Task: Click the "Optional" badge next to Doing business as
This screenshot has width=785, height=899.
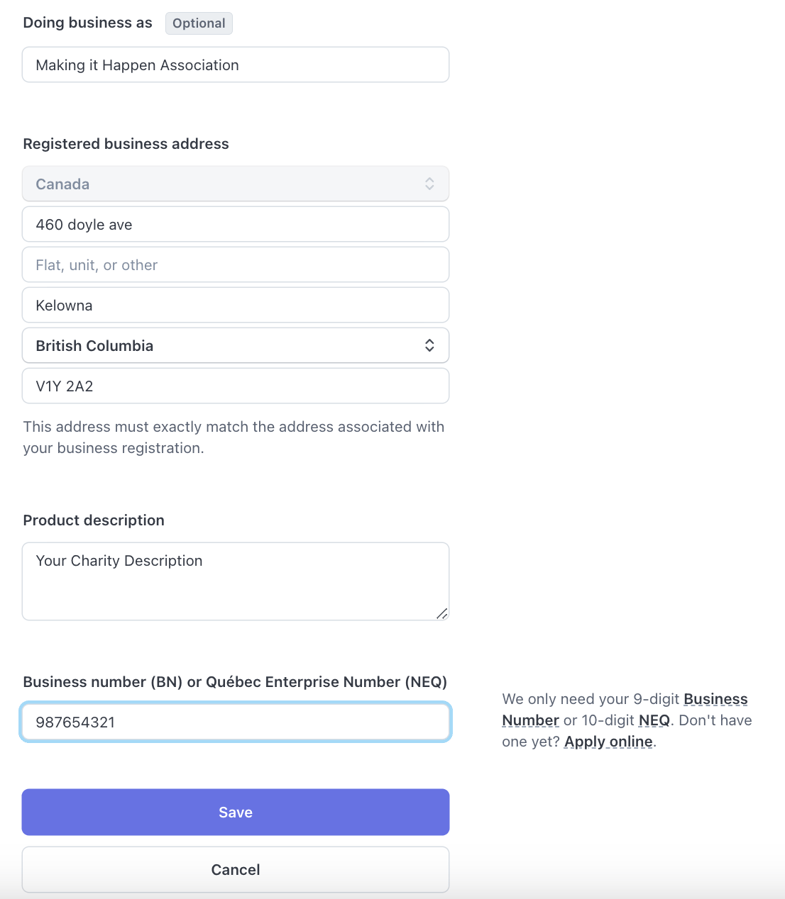Action: click(198, 22)
